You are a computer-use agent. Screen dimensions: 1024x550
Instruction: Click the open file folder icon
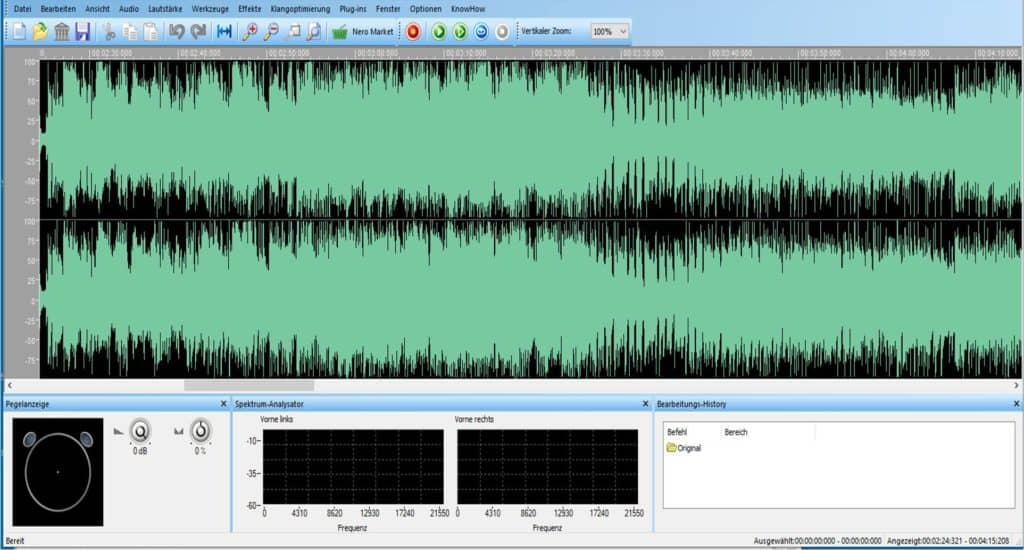tap(40, 32)
